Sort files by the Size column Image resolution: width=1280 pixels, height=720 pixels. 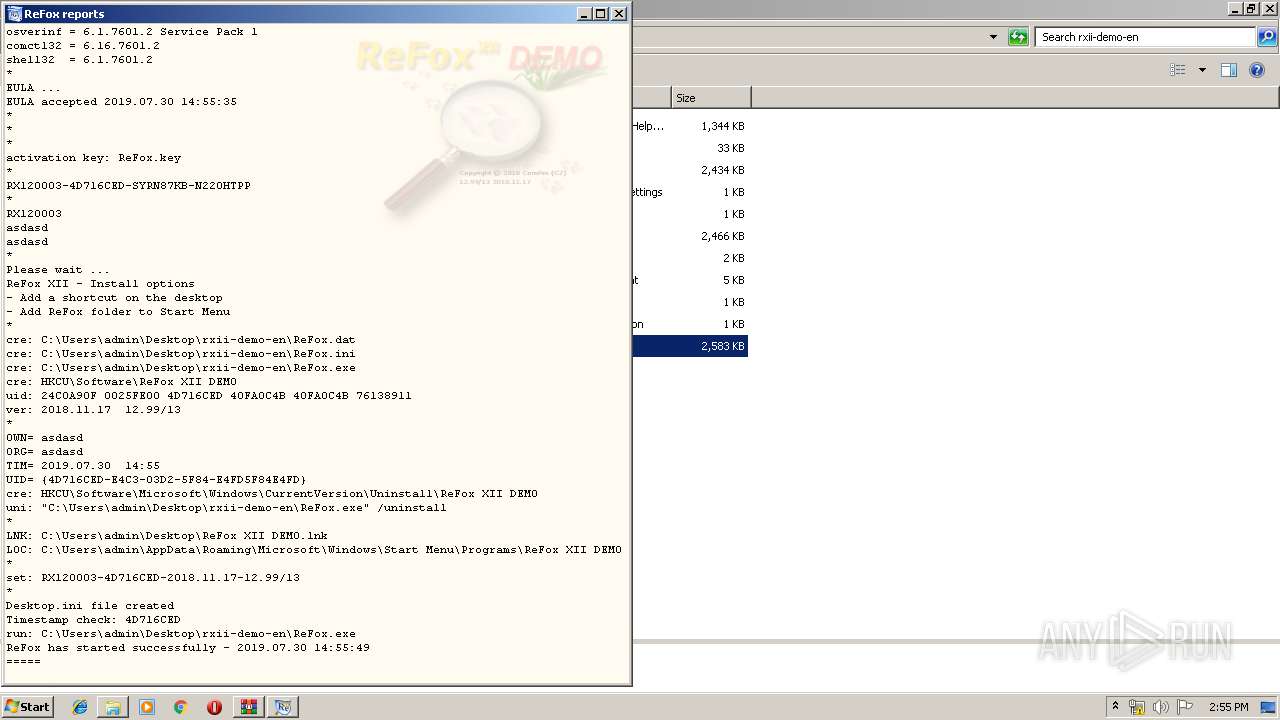click(x=711, y=98)
